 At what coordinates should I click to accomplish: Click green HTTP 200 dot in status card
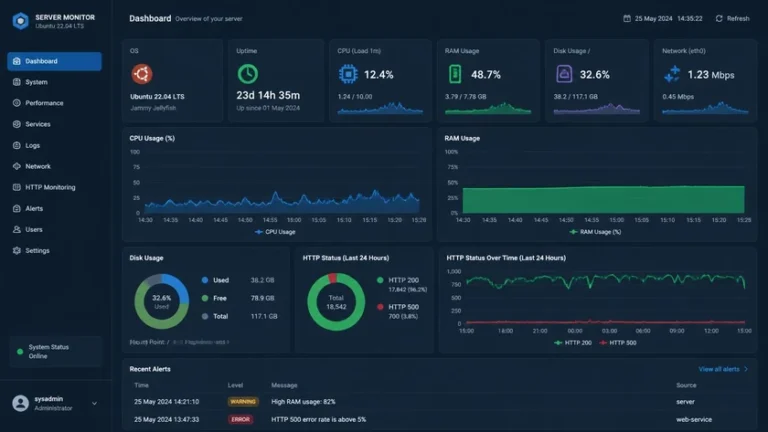point(380,280)
